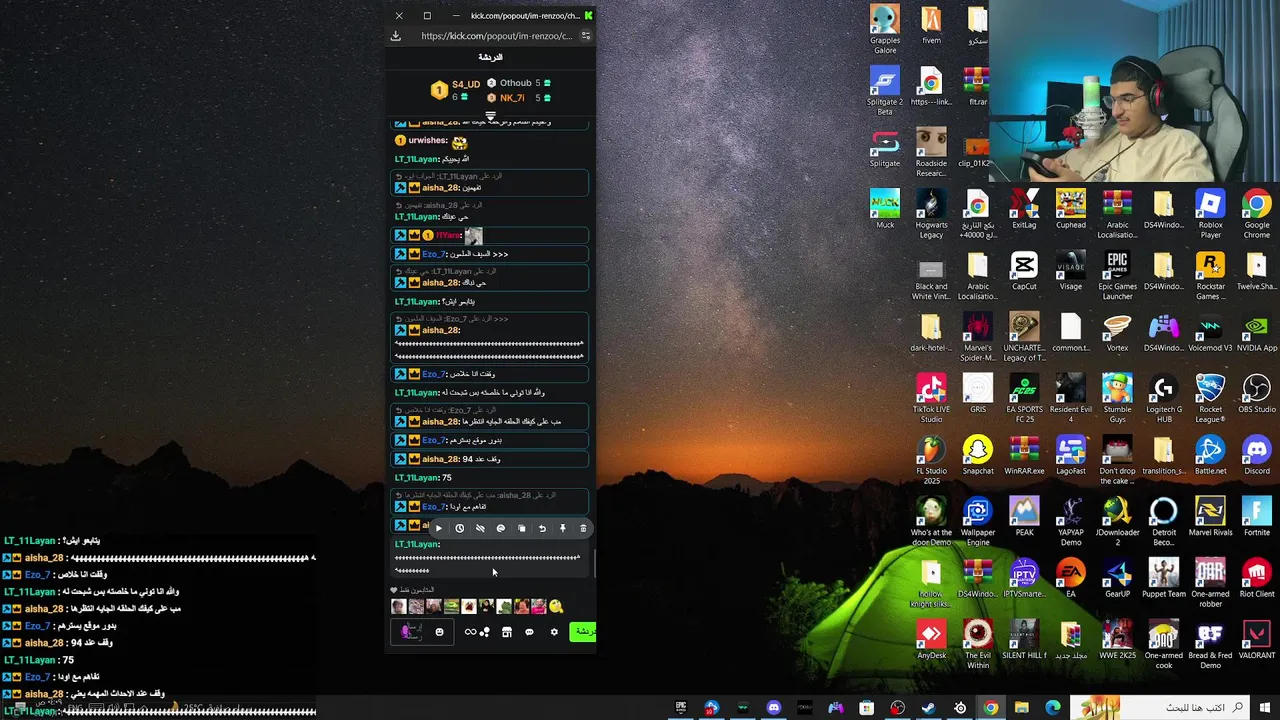Open Cuphead desktop shortcut

(x=1071, y=209)
